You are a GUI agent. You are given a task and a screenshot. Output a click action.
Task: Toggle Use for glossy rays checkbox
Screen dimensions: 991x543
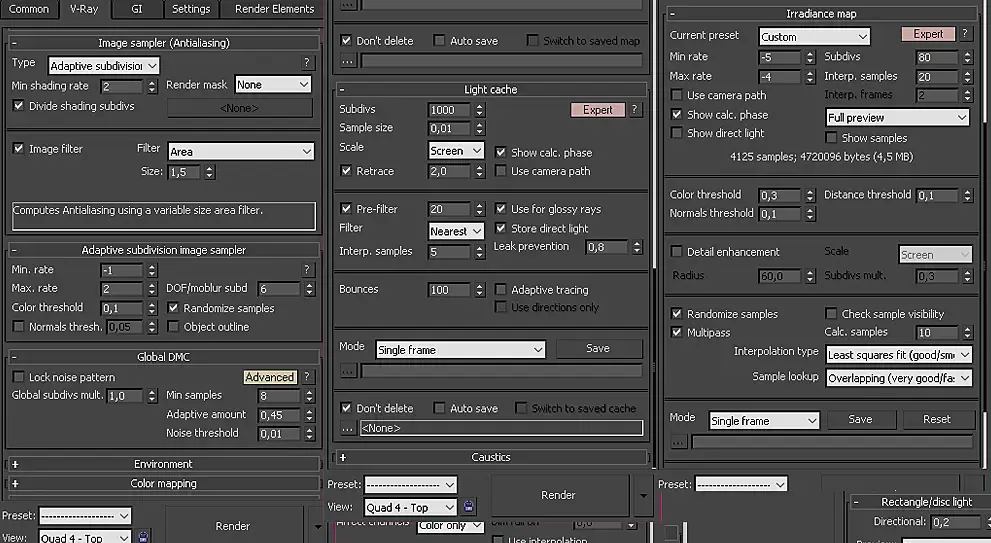(501, 209)
